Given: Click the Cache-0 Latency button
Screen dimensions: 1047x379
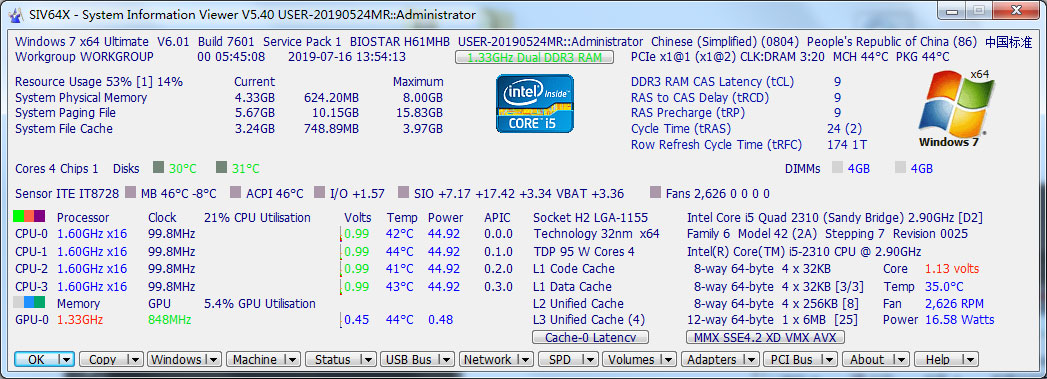Looking at the screenshot, I should pyautogui.click(x=590, y=338).
